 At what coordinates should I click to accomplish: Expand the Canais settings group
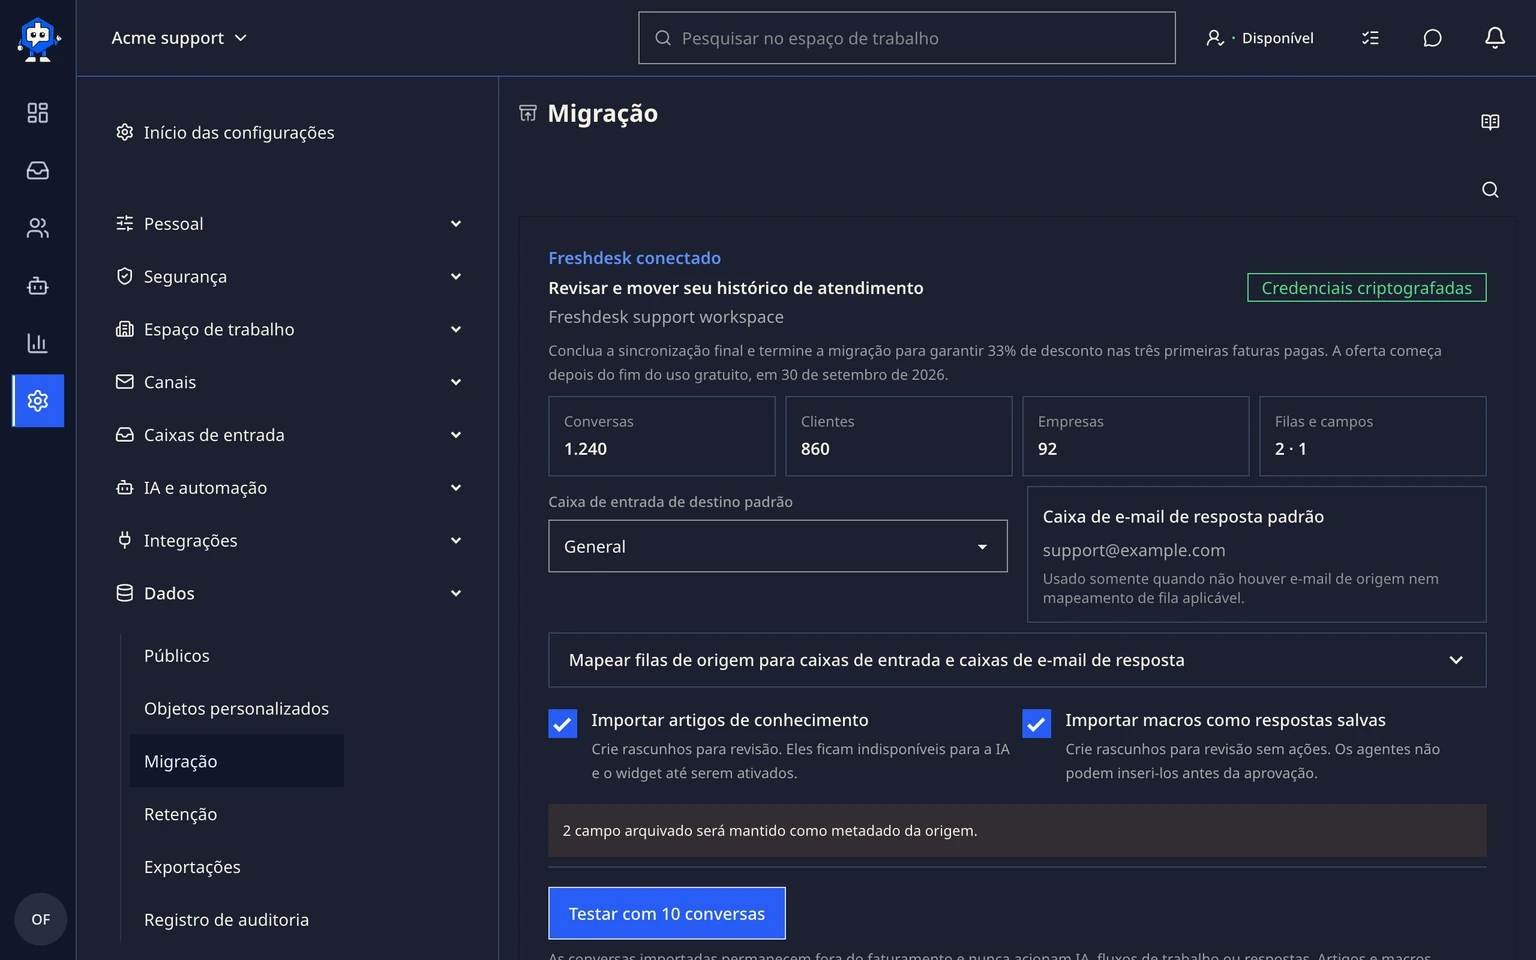289,382
